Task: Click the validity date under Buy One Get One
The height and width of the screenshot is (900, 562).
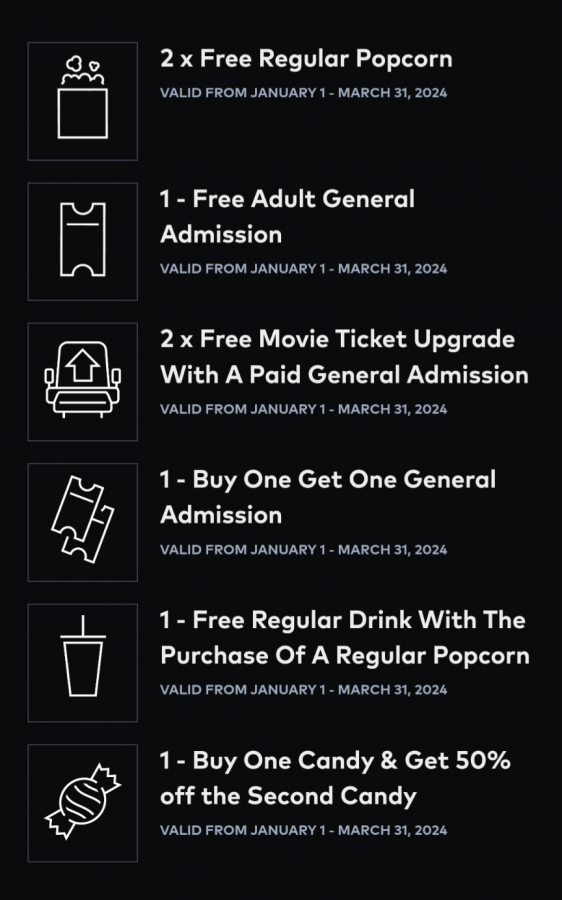Action: tap(303, 550)
